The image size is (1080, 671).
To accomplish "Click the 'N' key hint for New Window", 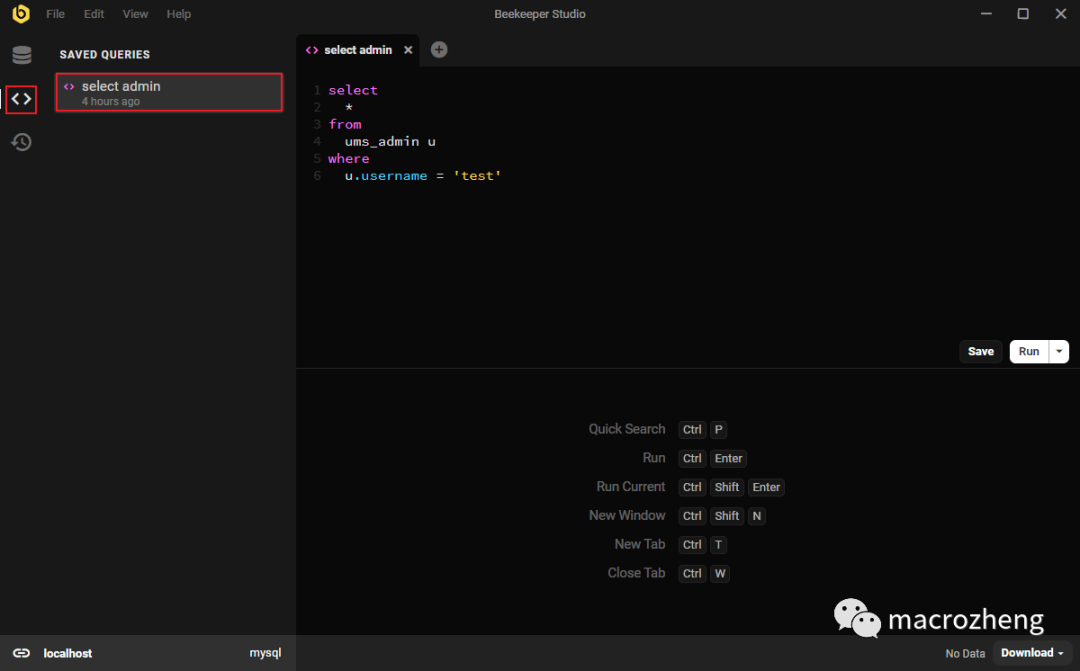I will pos(756,516).
